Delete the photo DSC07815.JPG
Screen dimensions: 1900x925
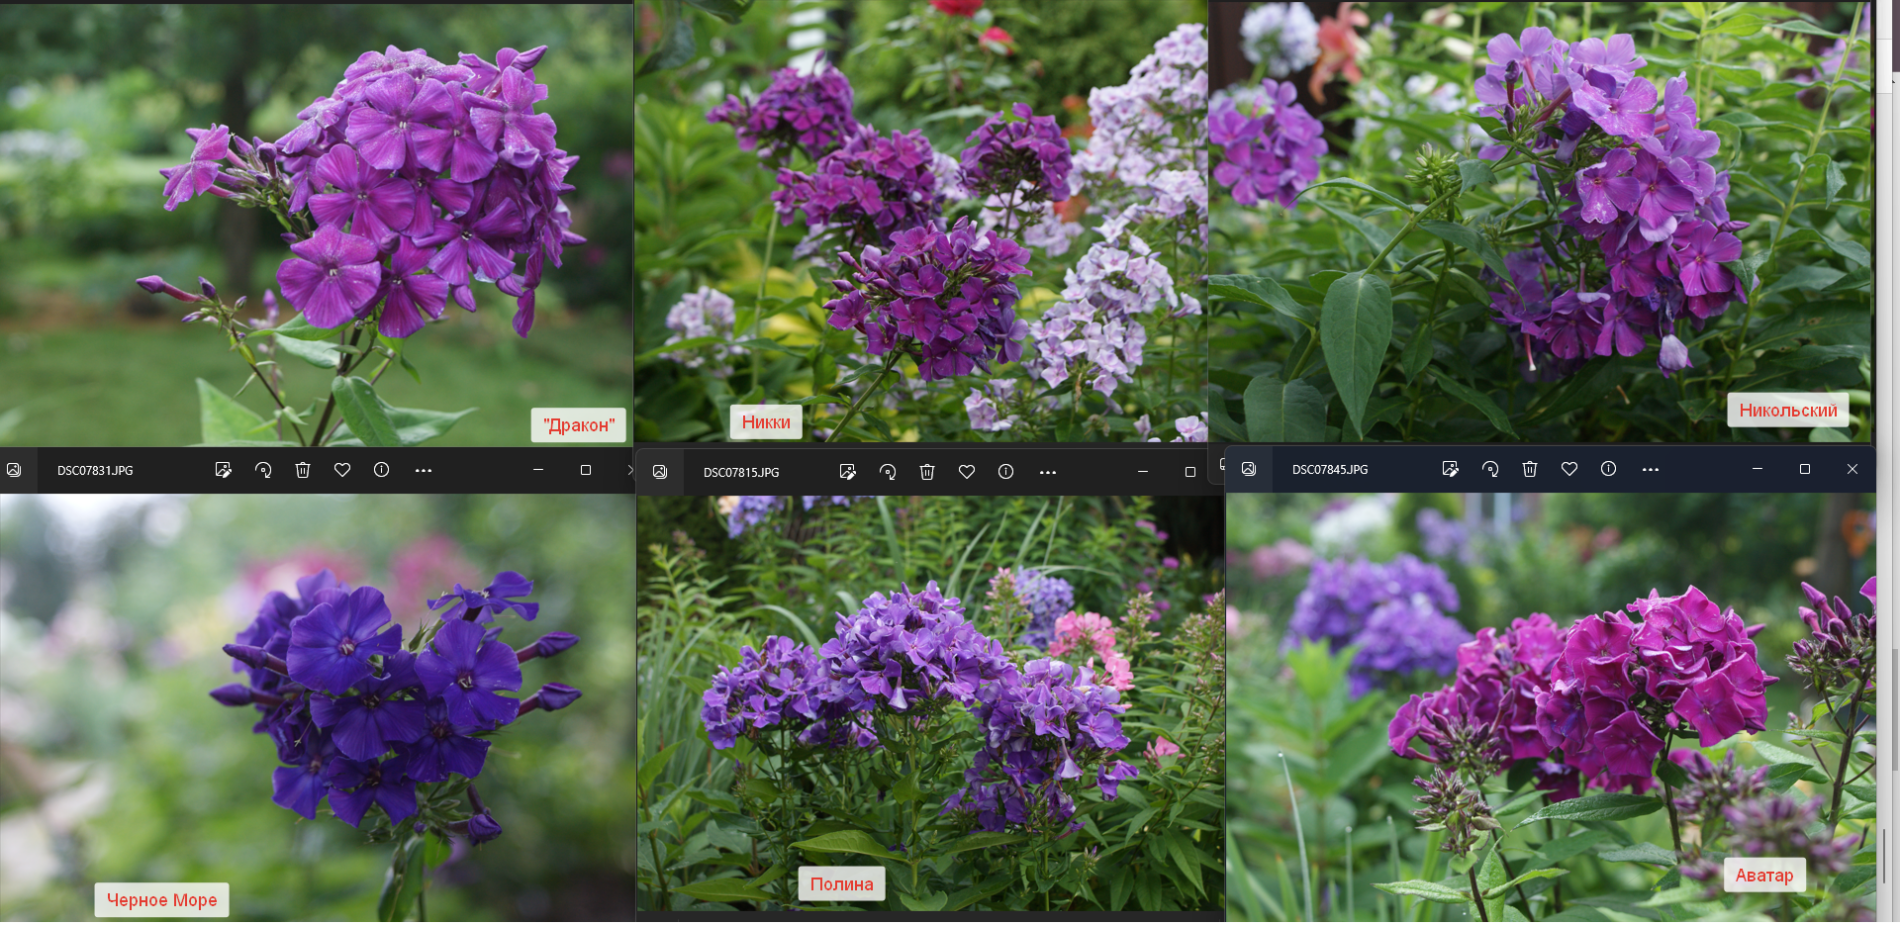coord(927,472)
